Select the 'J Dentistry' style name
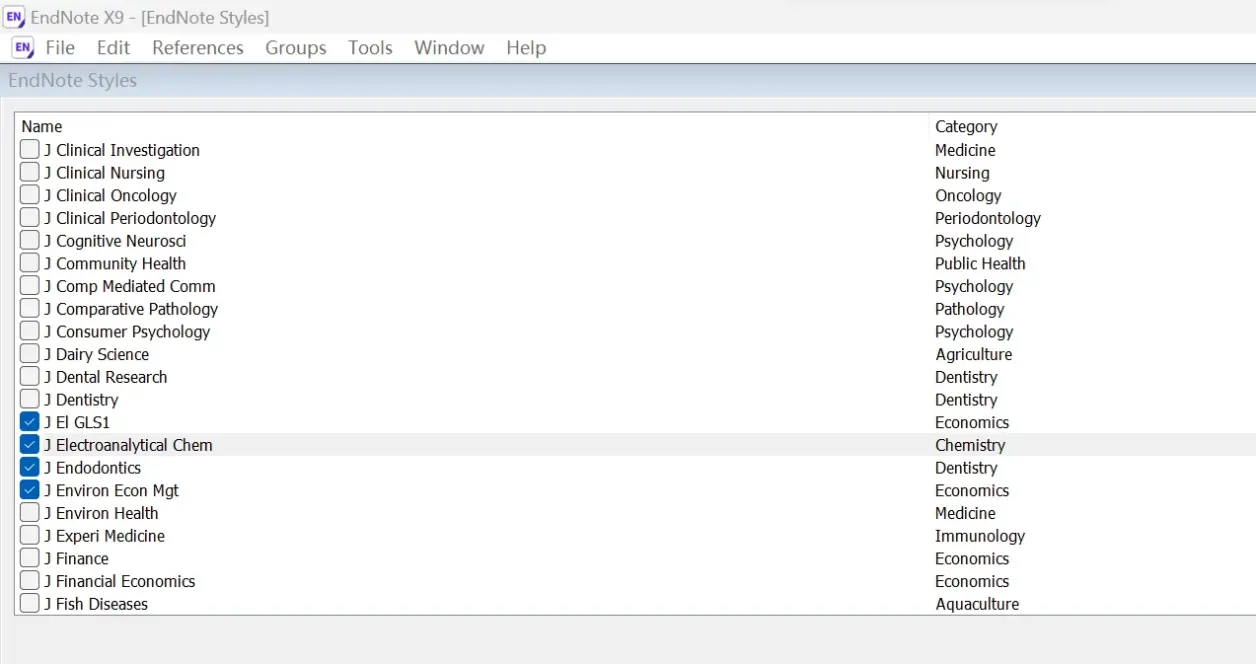Screen dimensions: 1256x664 pos(81,400)
